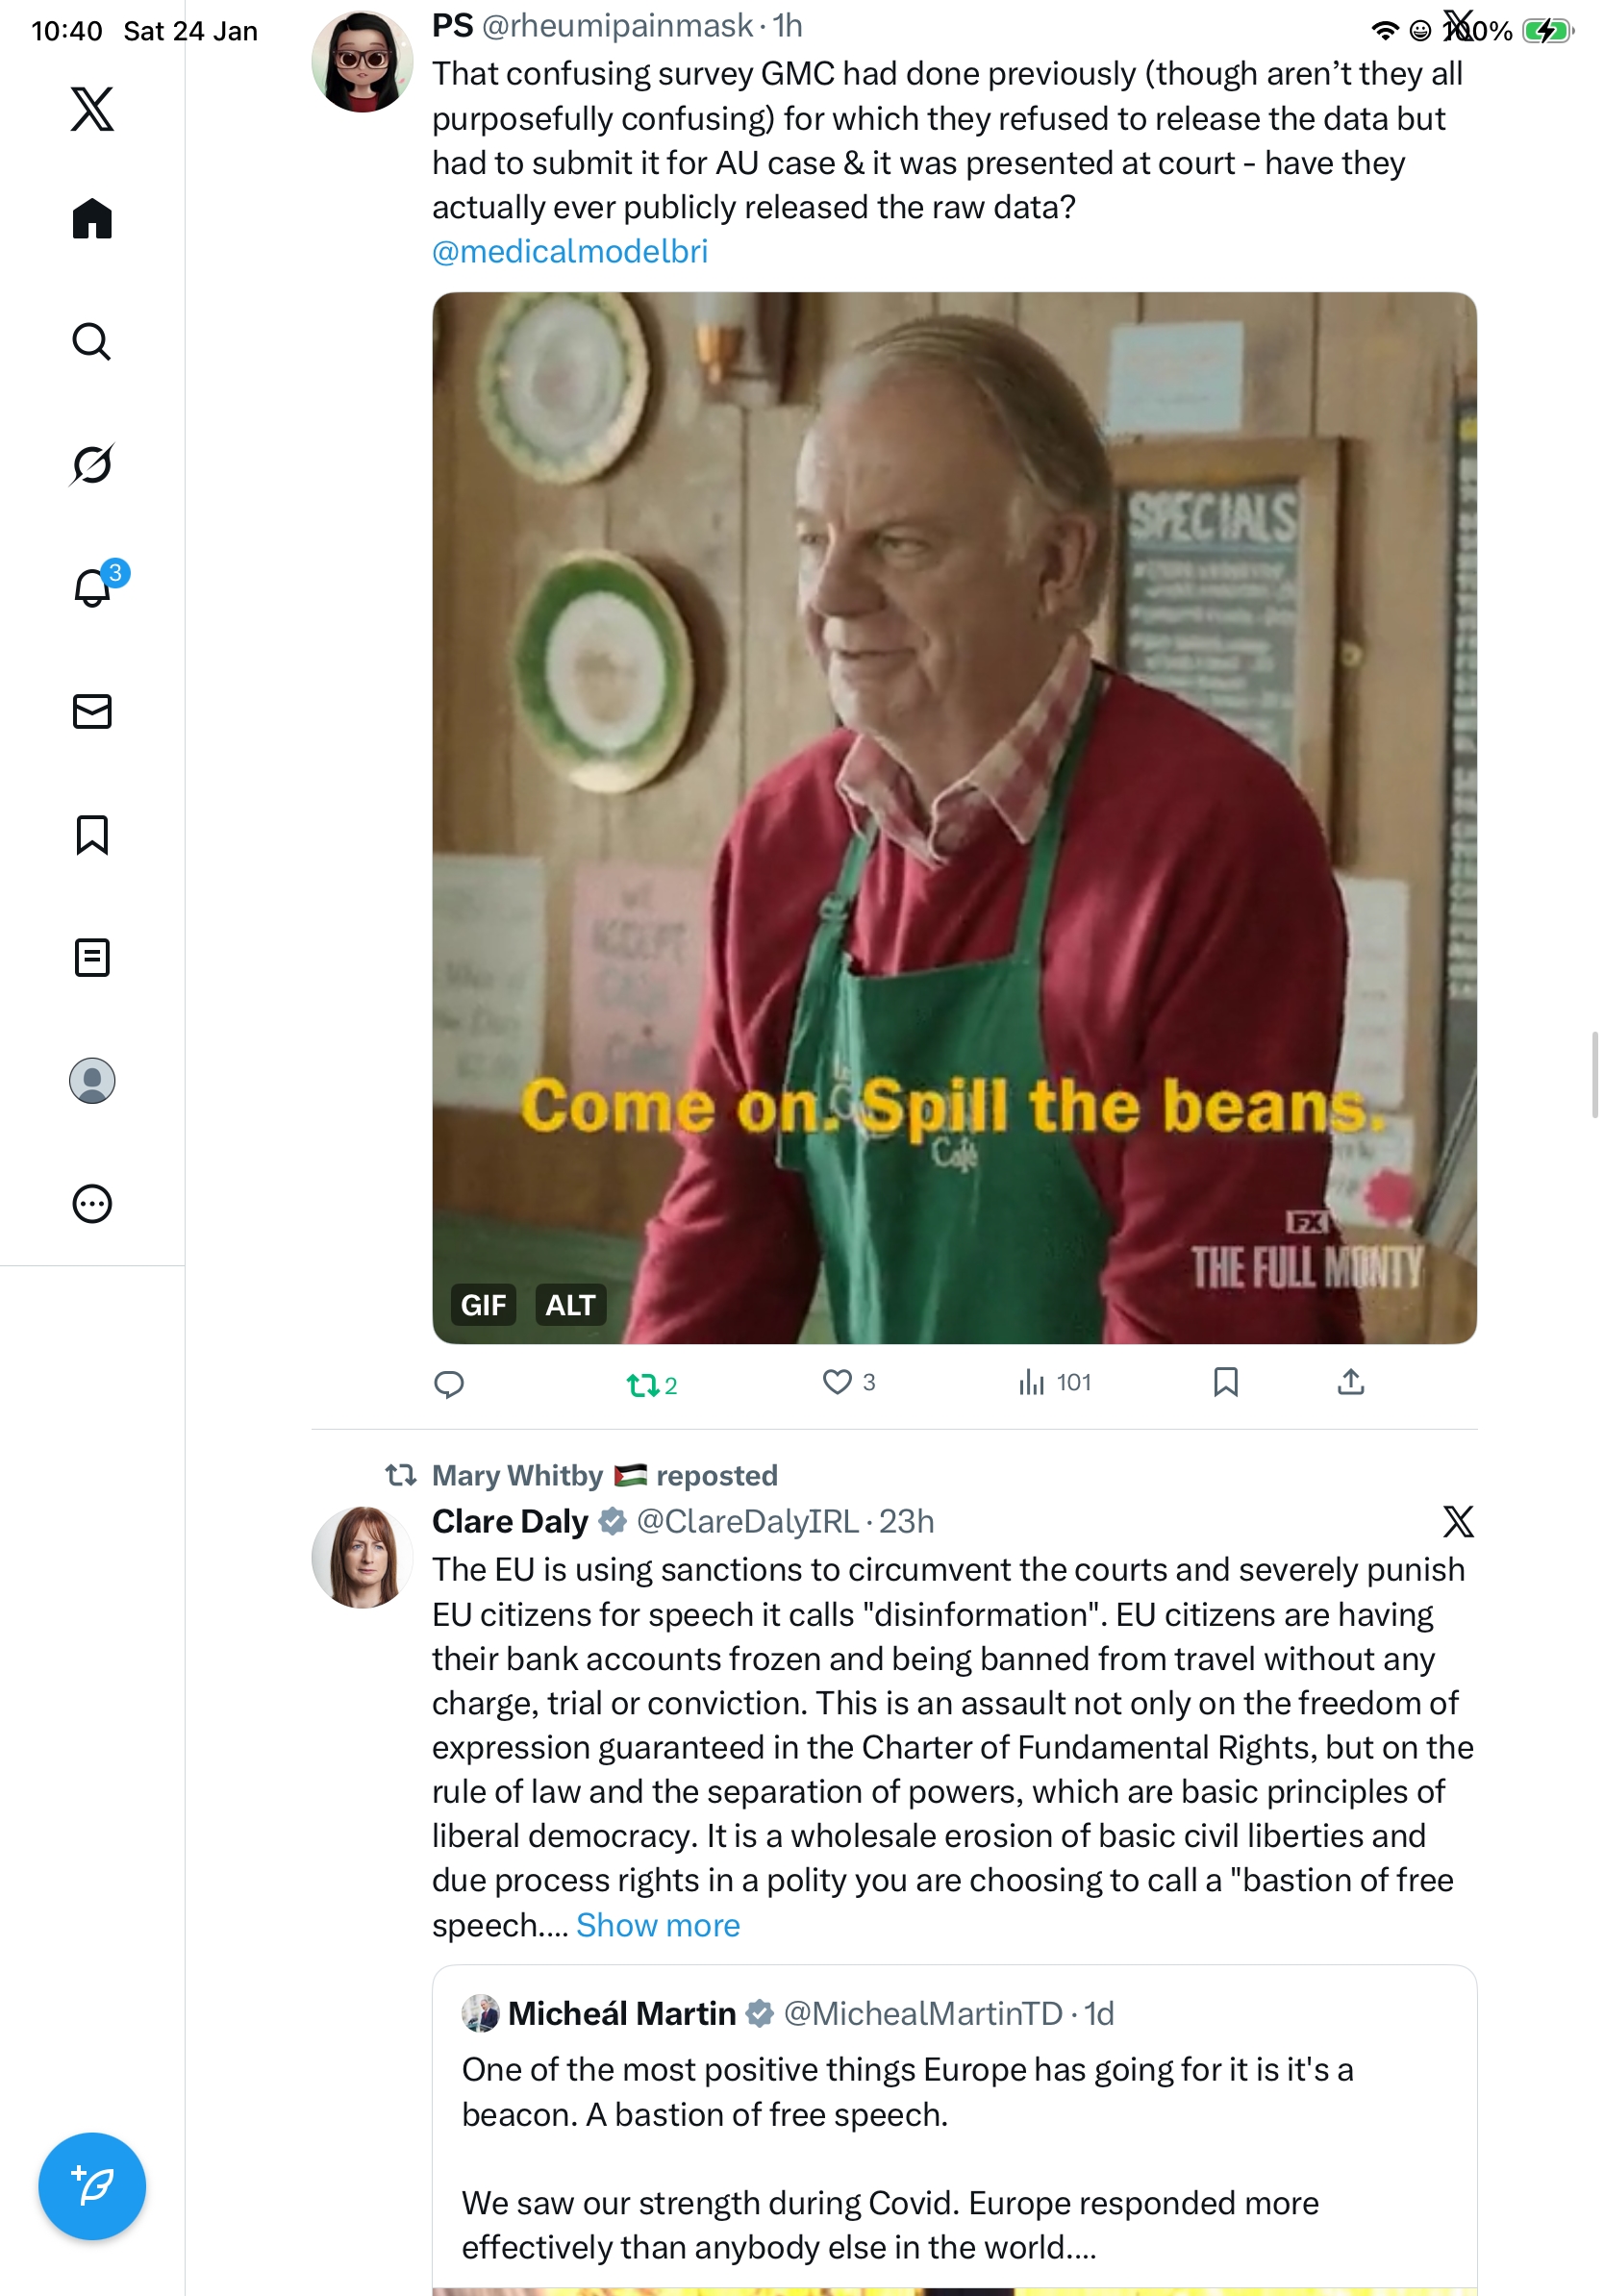
Task: Open the Home feed icon
Action: point(92,218)
